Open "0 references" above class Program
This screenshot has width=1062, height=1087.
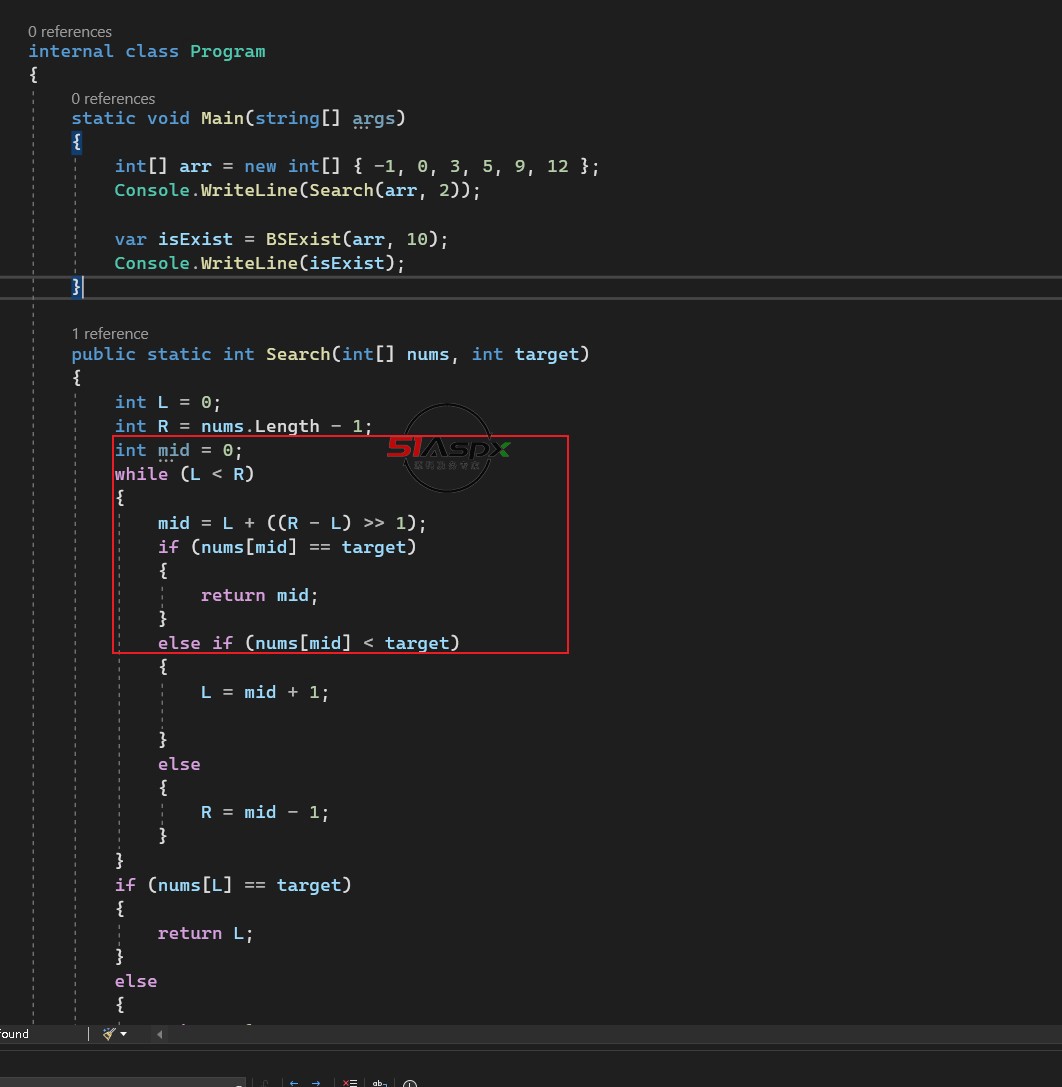pos(70,32)
